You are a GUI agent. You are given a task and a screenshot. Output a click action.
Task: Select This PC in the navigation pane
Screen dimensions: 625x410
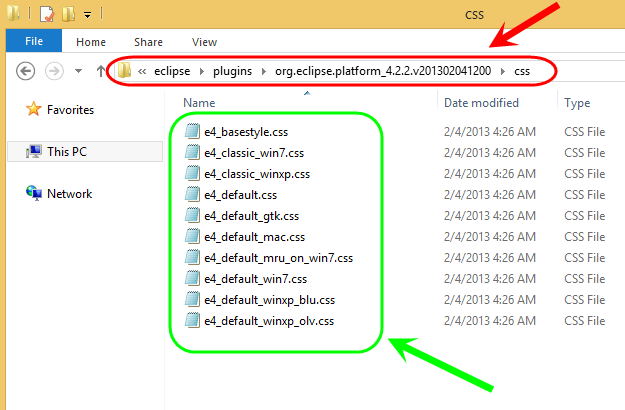click(67, 152)
